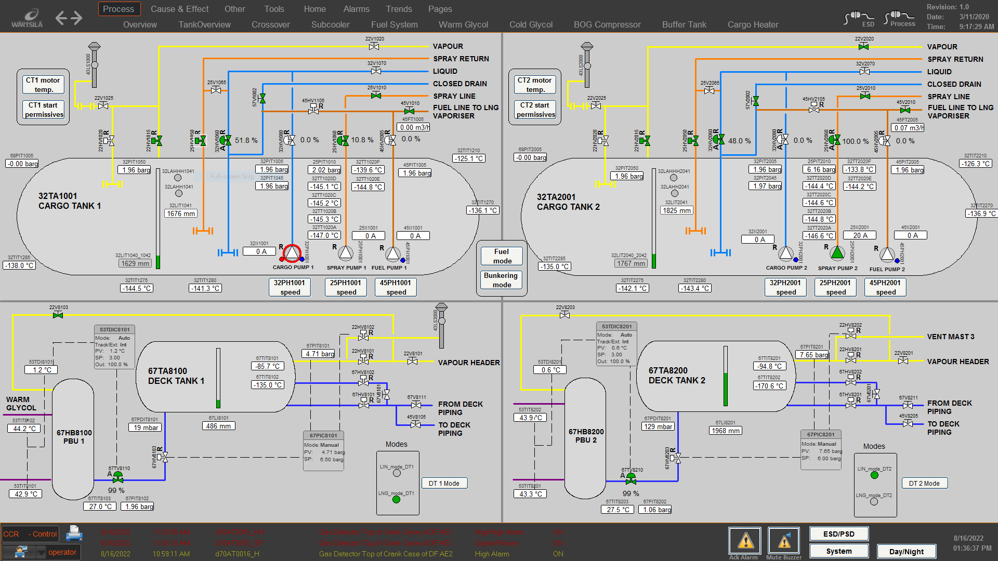Open the Process menu
The height and width of the screenshot is (561, 998).
tap(118, 9)
